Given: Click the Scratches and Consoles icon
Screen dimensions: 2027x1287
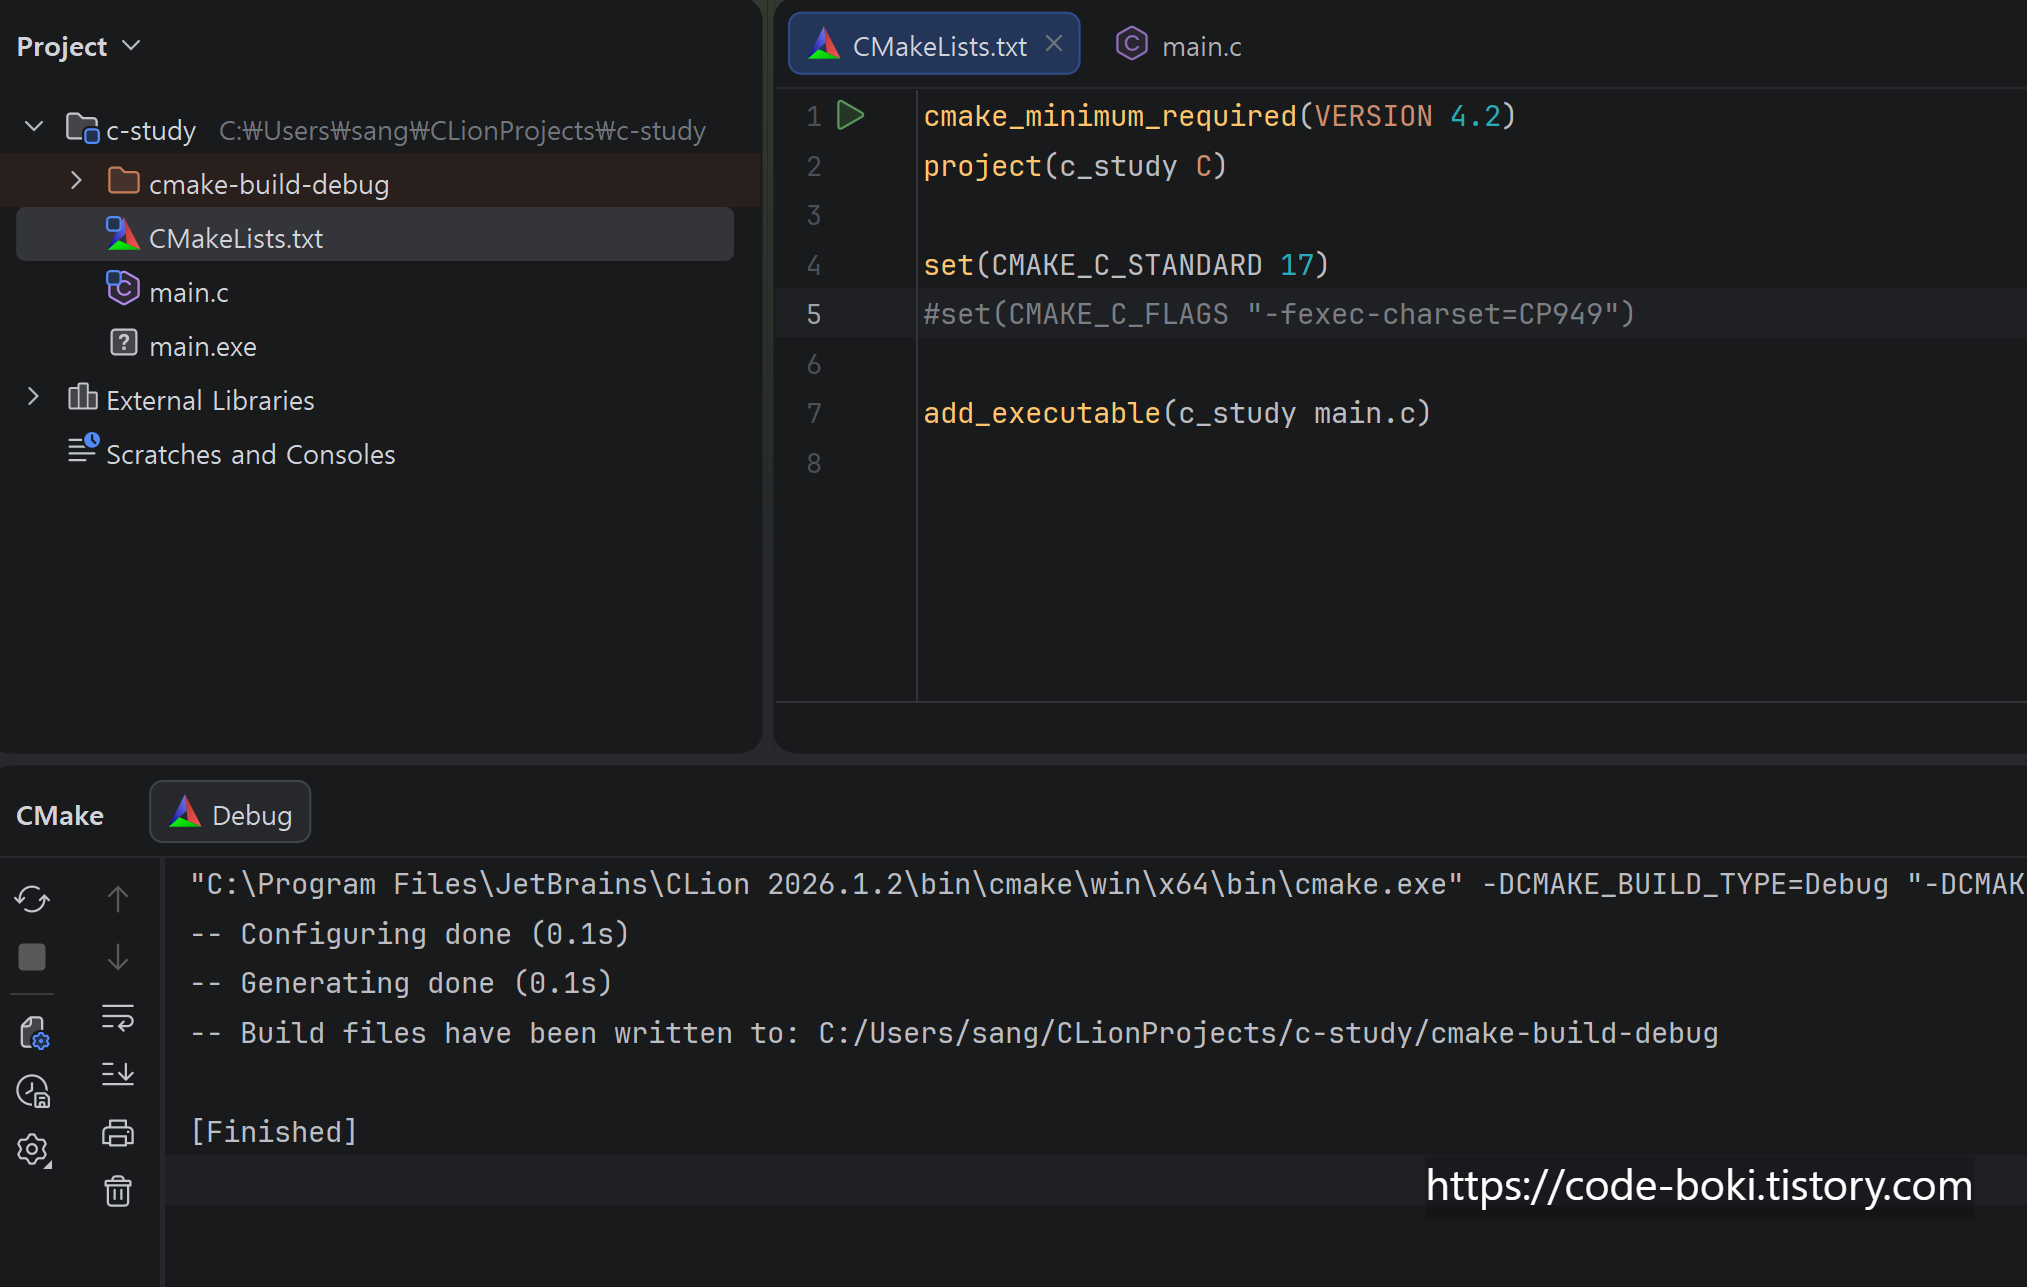Looking at the screenshot, I should pos(82,449).
